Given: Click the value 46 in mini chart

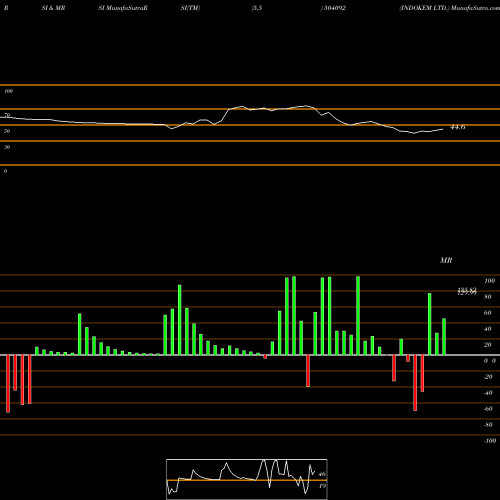Looking at the screenshot, I should pos(322,474).
